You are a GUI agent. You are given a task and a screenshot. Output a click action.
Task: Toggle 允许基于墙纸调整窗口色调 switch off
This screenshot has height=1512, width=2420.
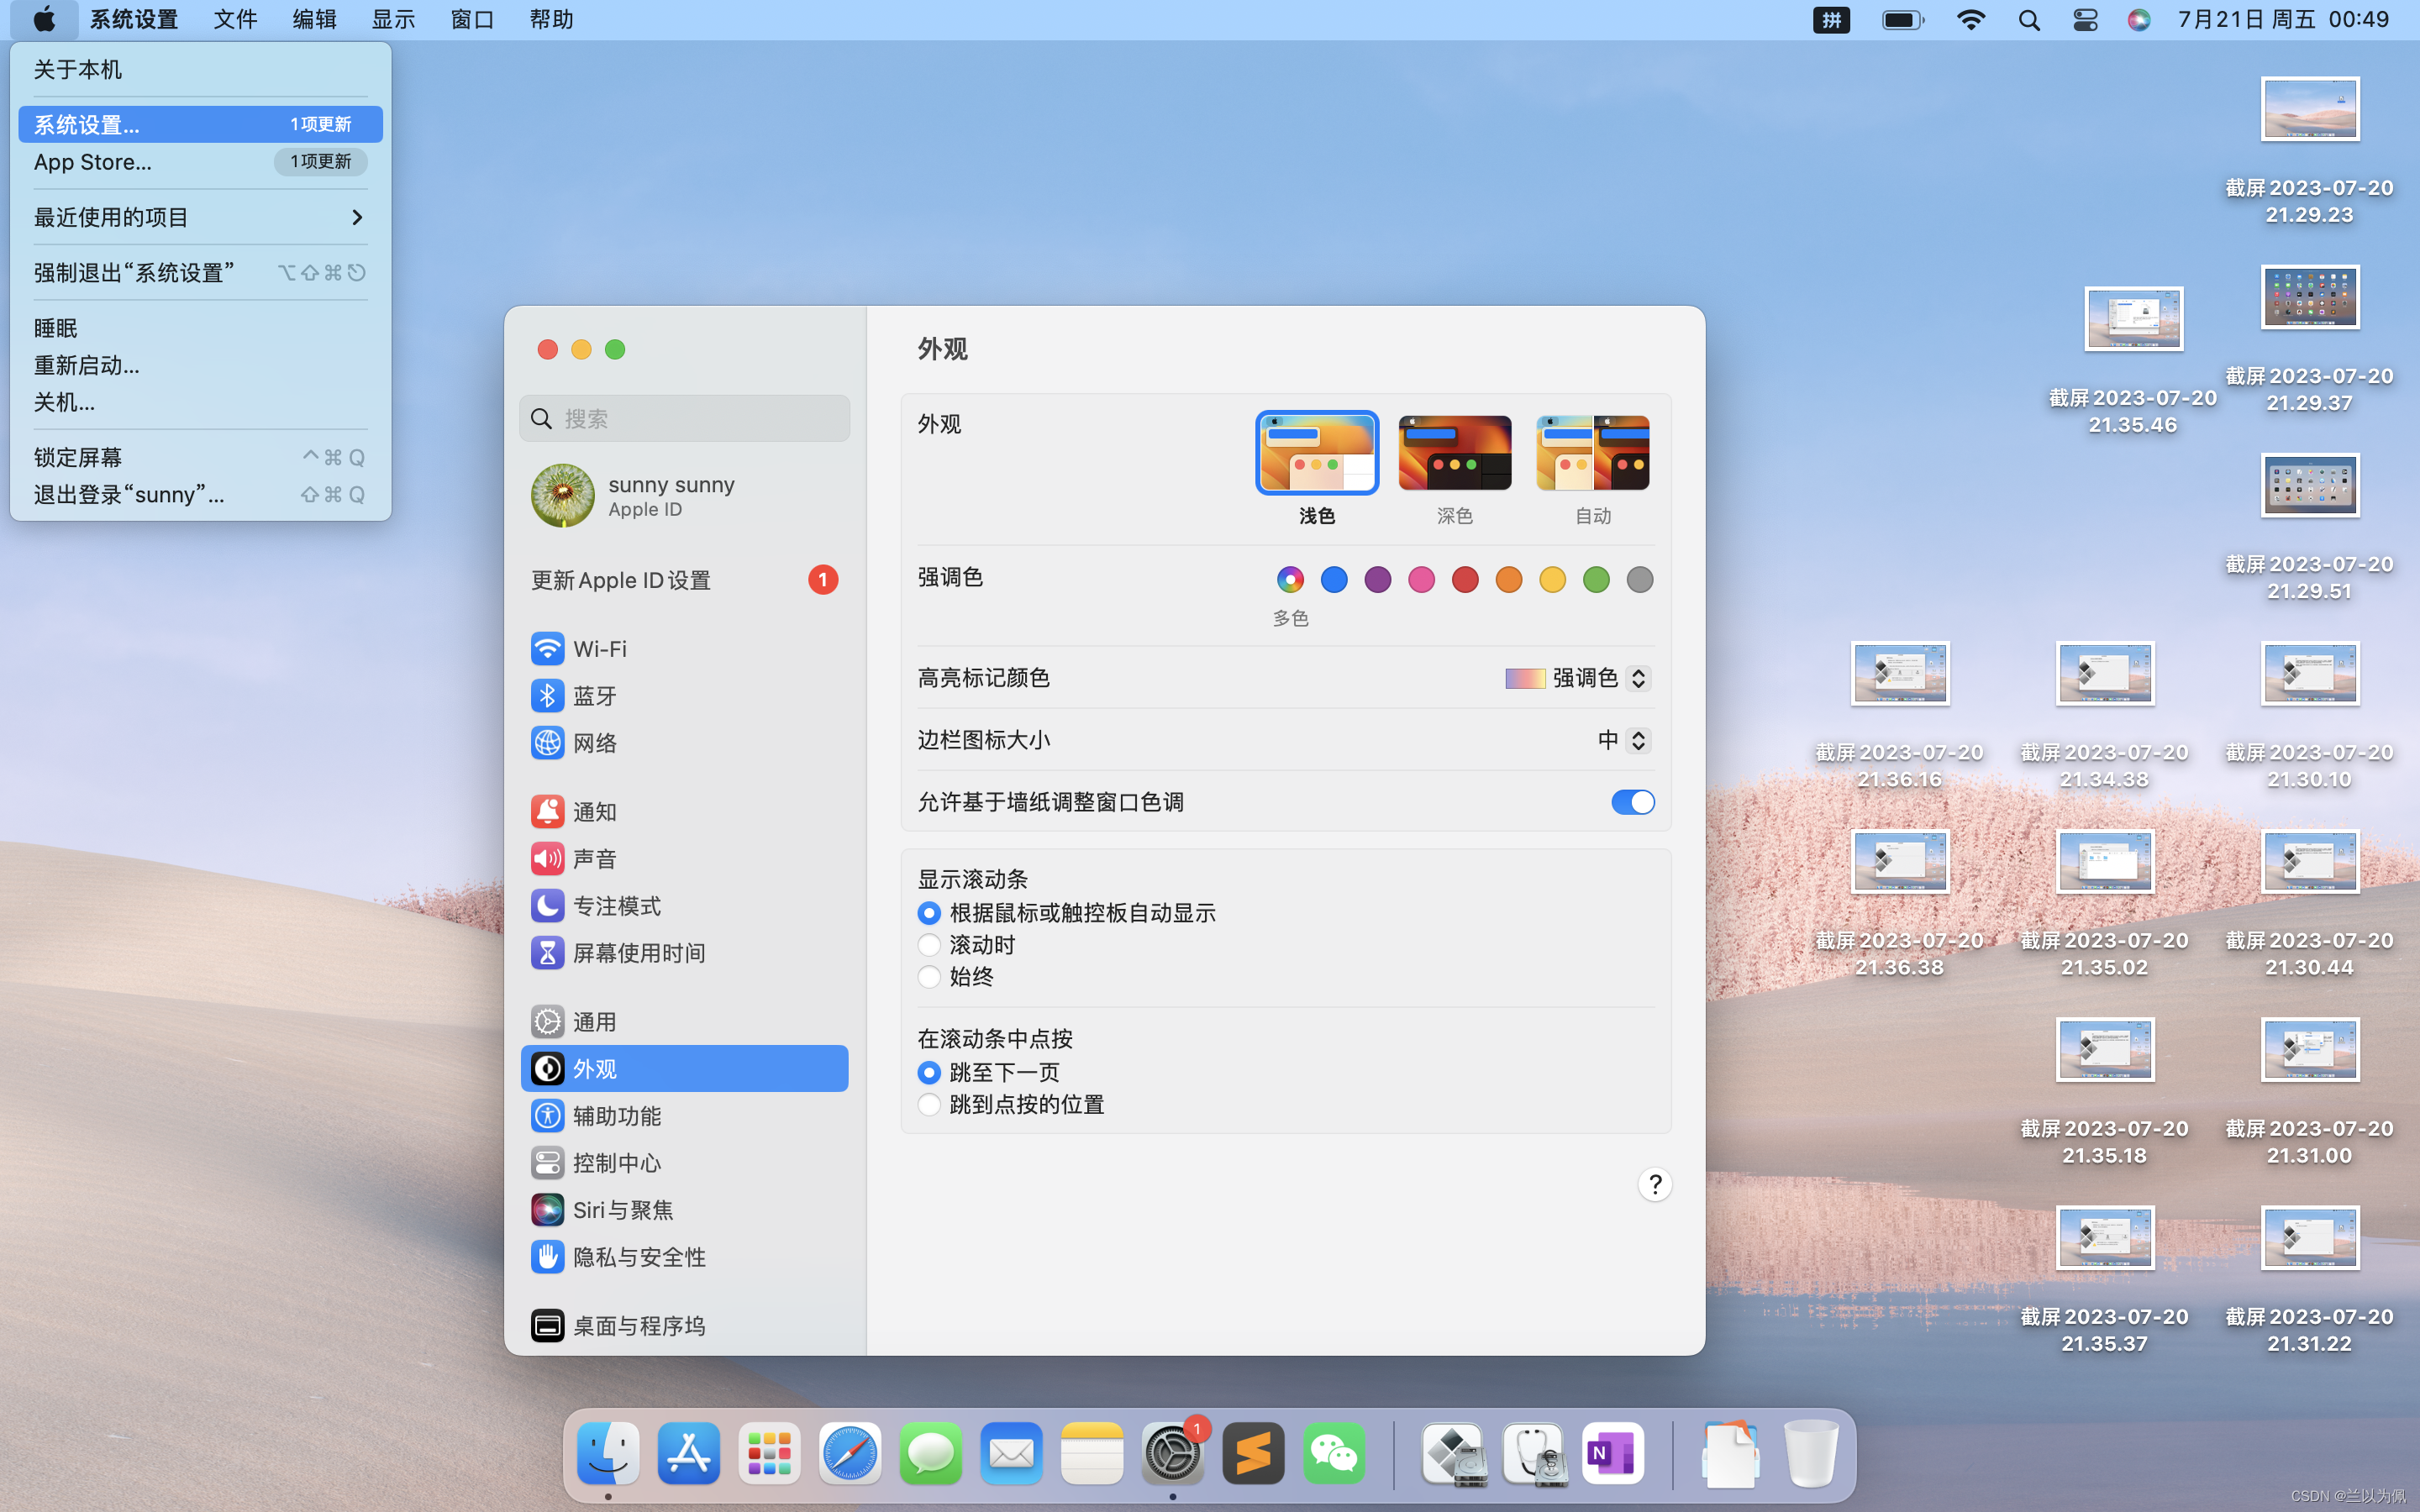click(1632, 802)
